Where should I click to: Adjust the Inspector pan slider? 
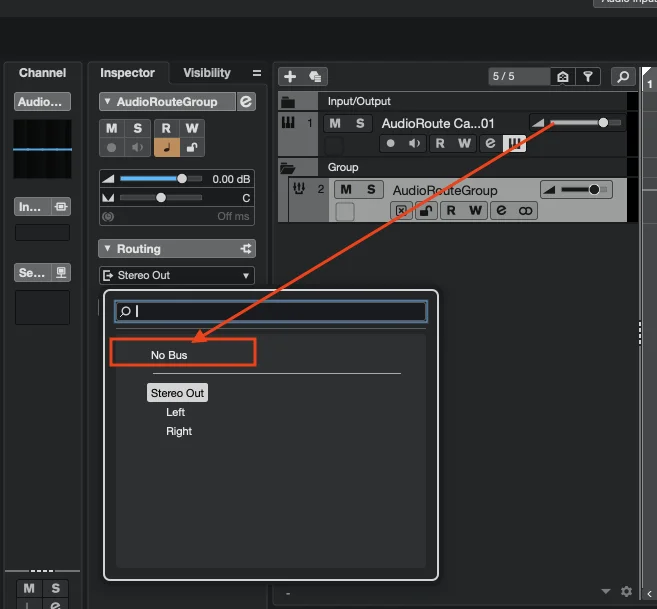[x=161, y=197]
